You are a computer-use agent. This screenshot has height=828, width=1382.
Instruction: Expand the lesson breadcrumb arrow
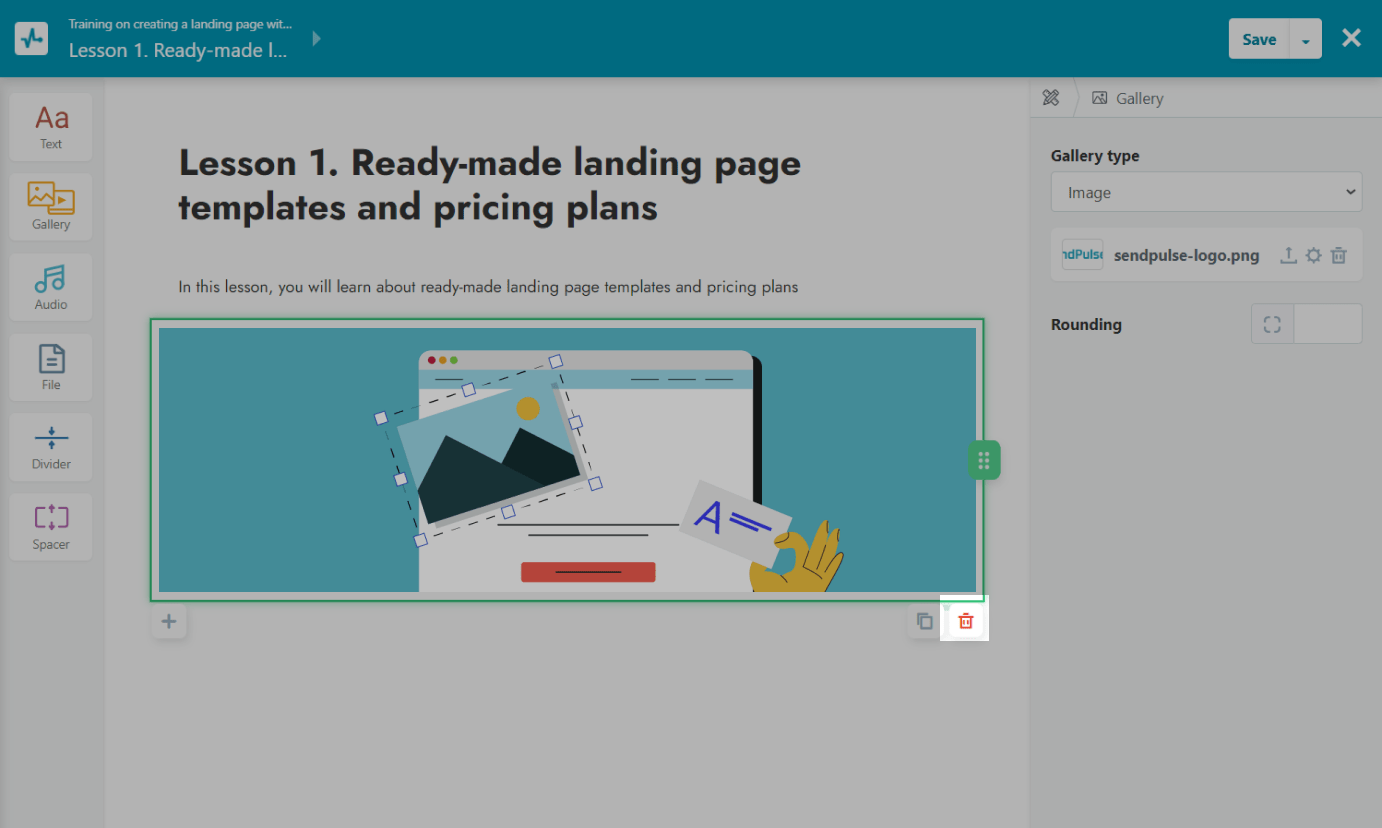coord(317,39)
